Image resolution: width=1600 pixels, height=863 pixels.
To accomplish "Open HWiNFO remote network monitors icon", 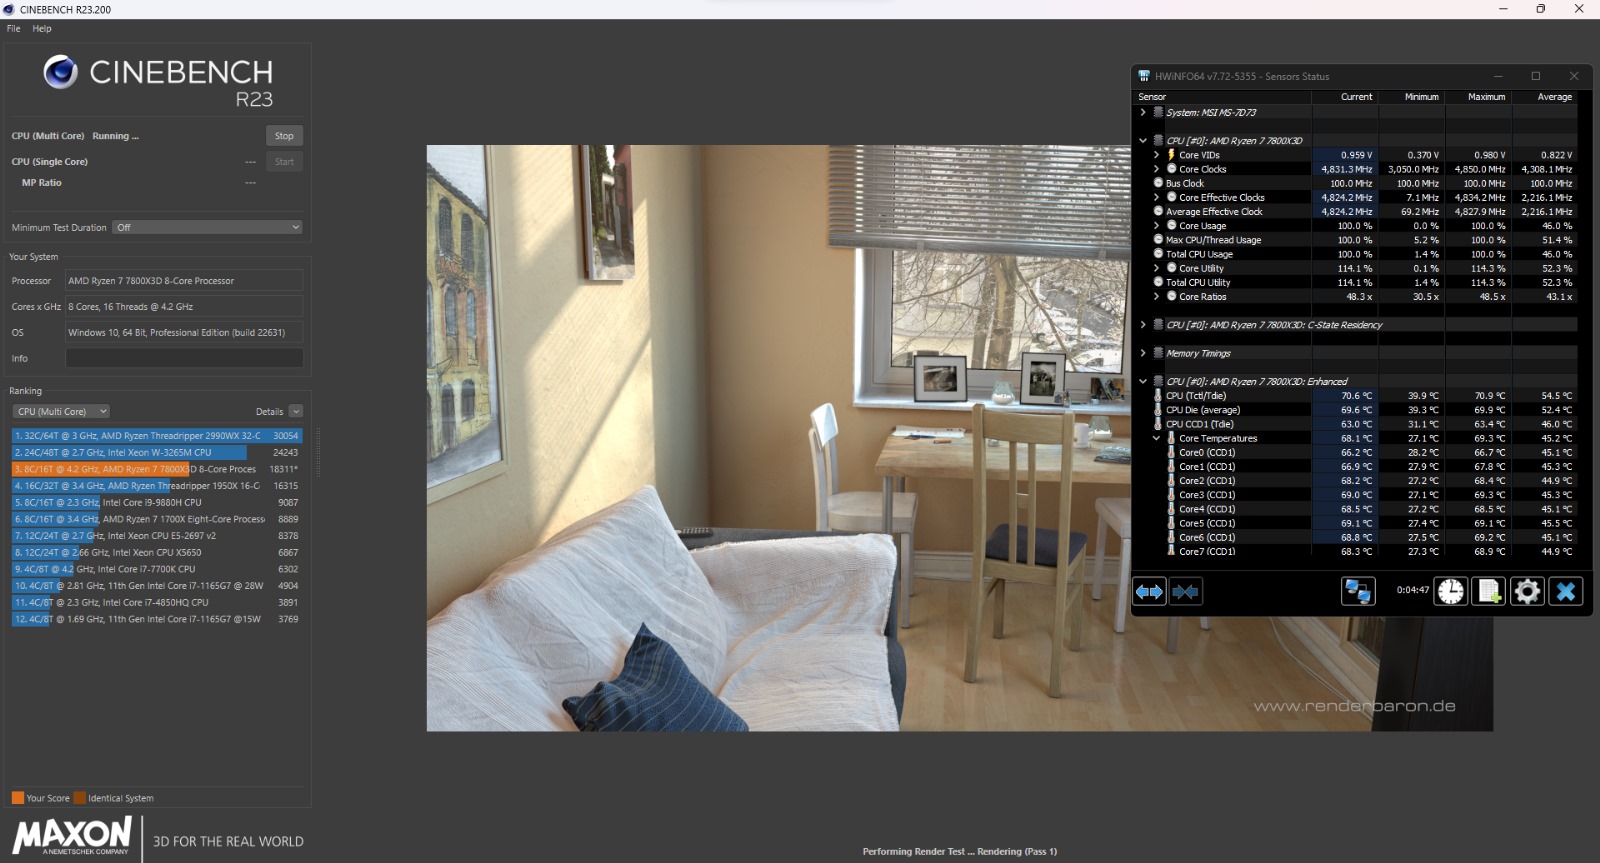I will click(1358, 591).
